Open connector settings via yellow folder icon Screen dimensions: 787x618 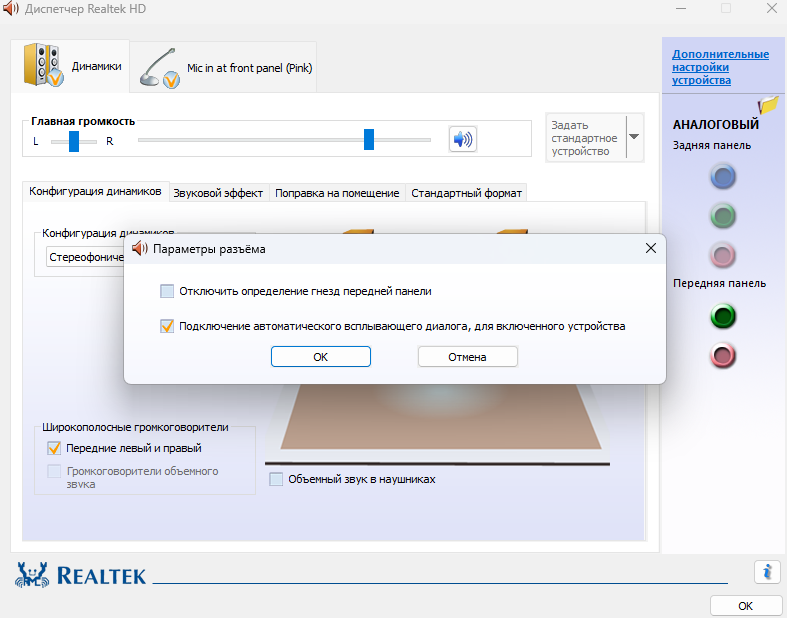768,105
